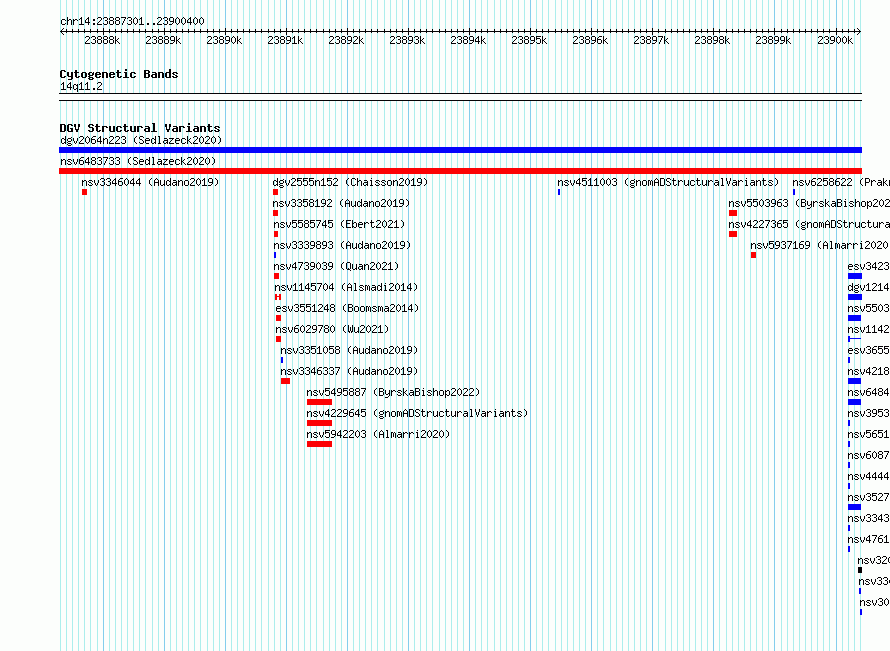Select the red square under nsv6029780
Image resolution: width=890 pixels, height=651 pixels.
click(x=278, y=339)
